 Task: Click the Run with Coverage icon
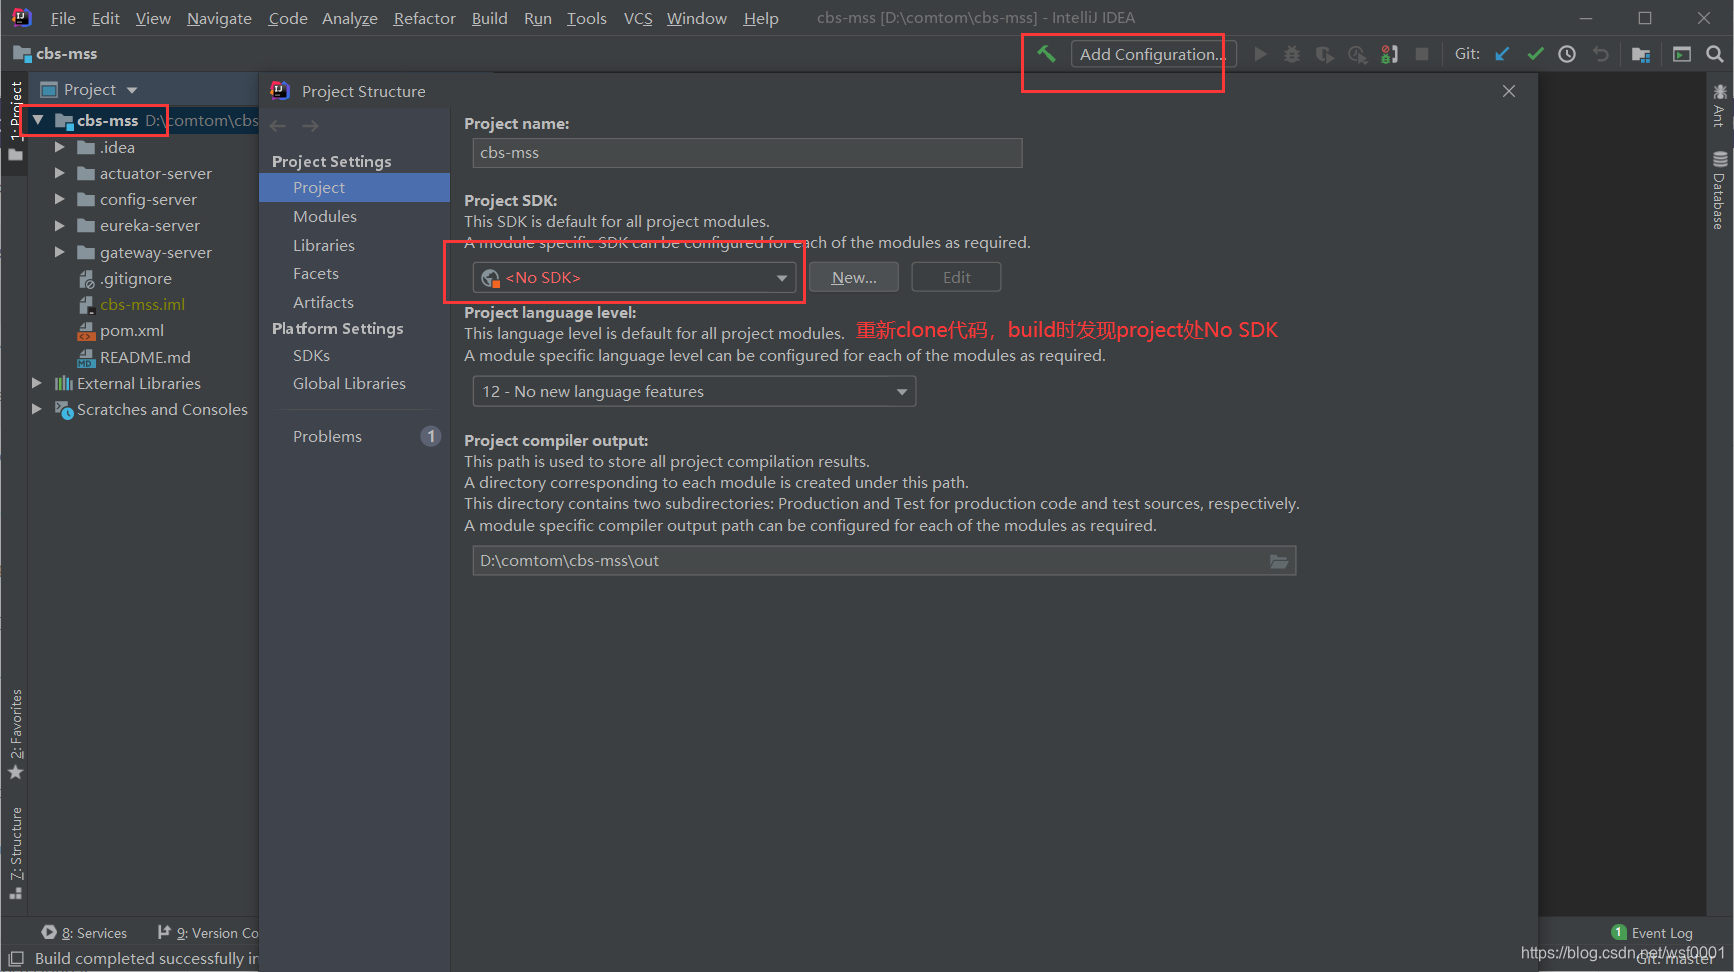(x=1324, y=54)
